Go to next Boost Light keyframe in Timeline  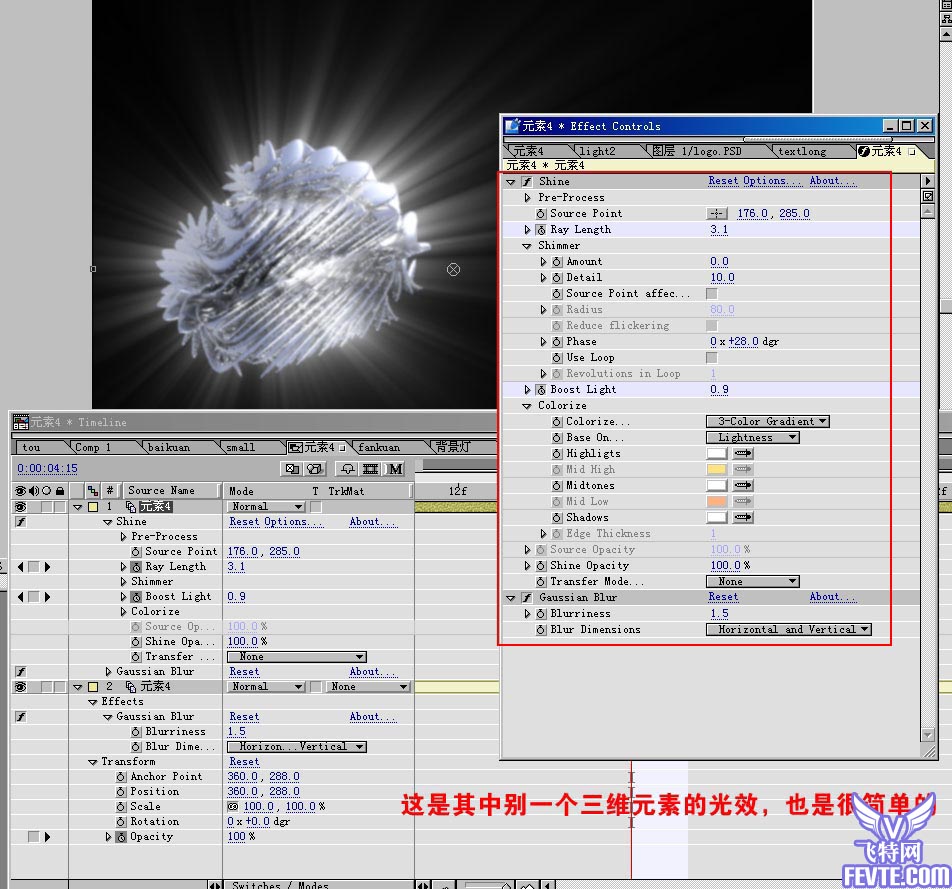(48, 597)
